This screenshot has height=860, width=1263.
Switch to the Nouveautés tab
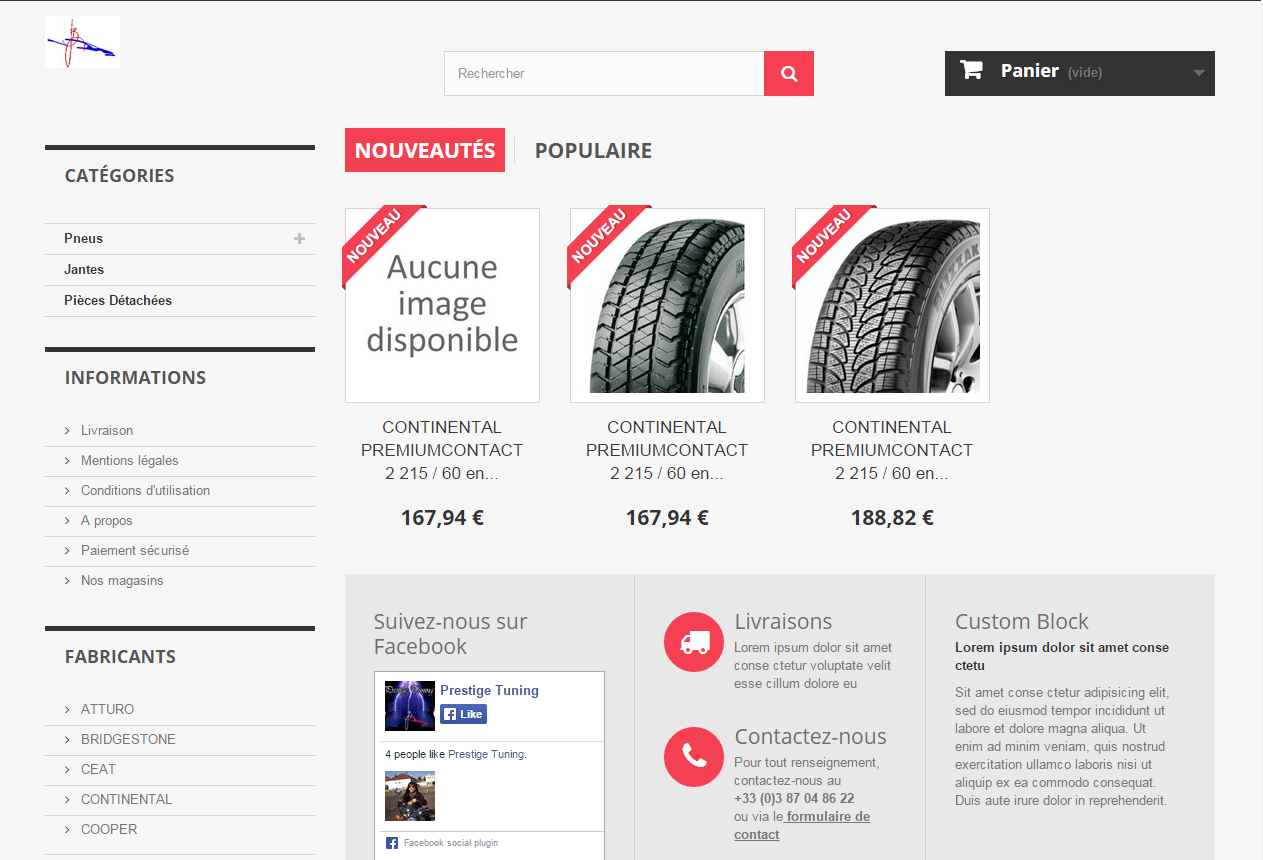[425, 150]
